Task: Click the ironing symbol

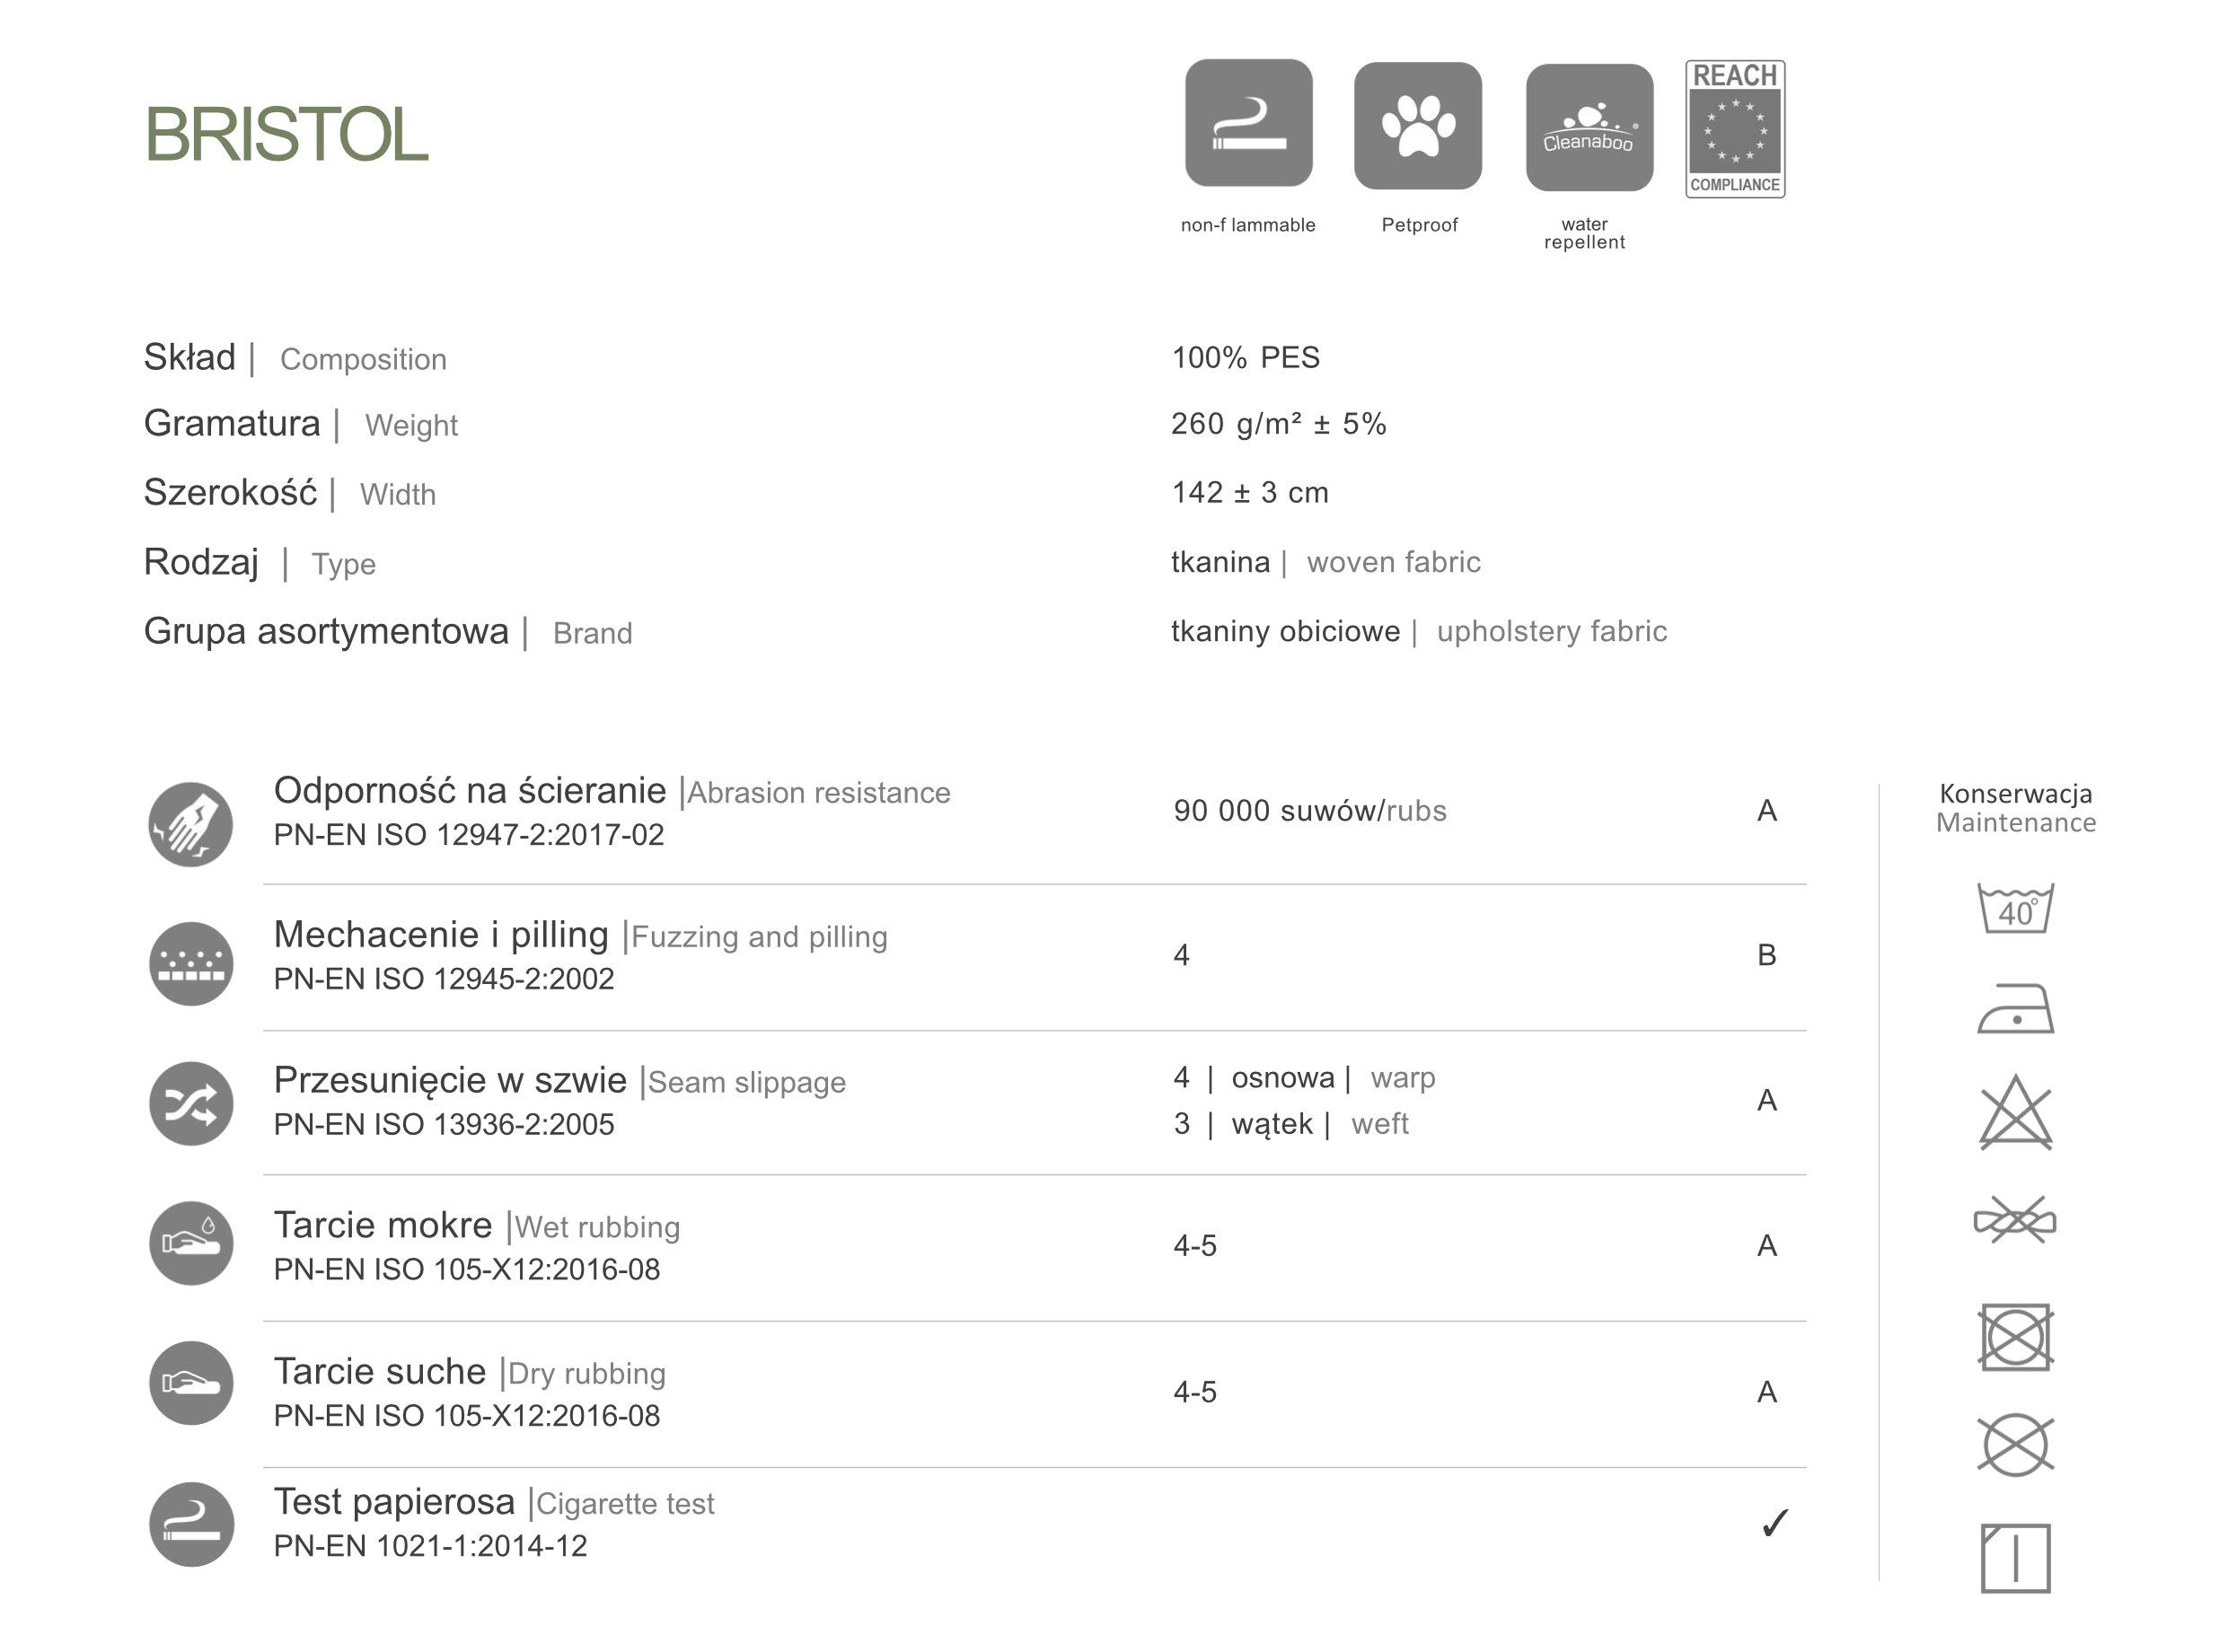Action: [2016, 1009]
